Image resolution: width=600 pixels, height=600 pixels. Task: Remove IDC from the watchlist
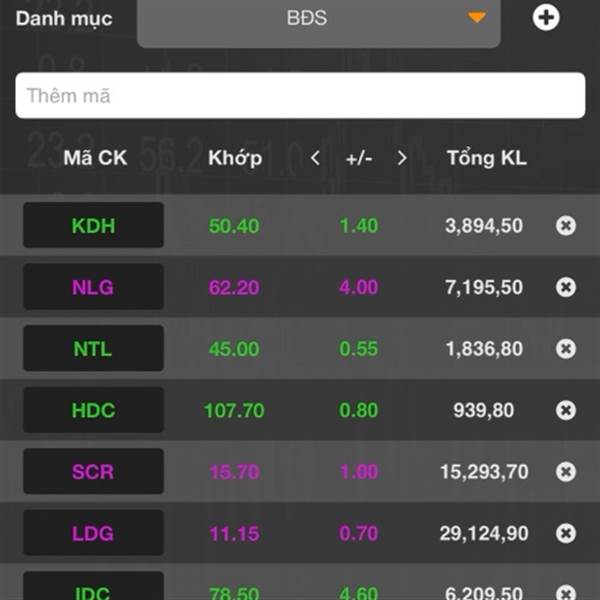(x=566, y=592)
